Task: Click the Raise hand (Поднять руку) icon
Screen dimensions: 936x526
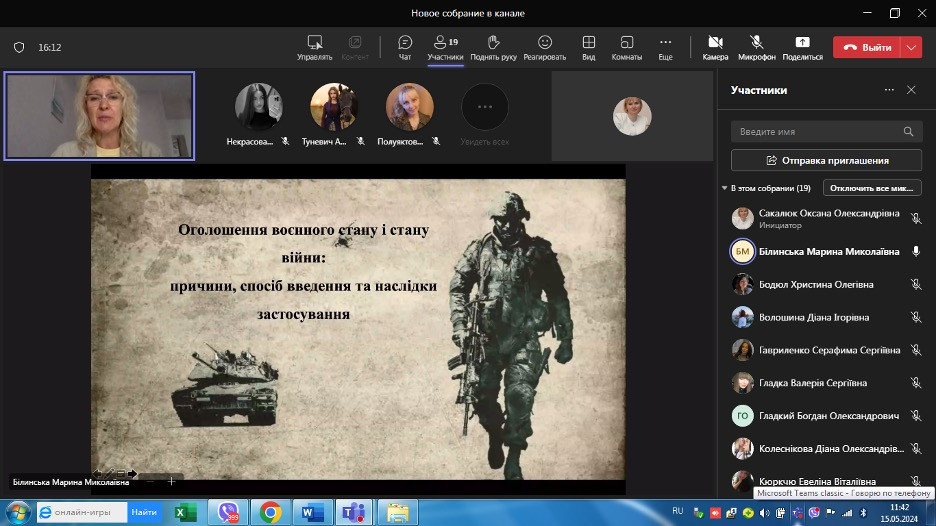Action: (x=493, y=46)
